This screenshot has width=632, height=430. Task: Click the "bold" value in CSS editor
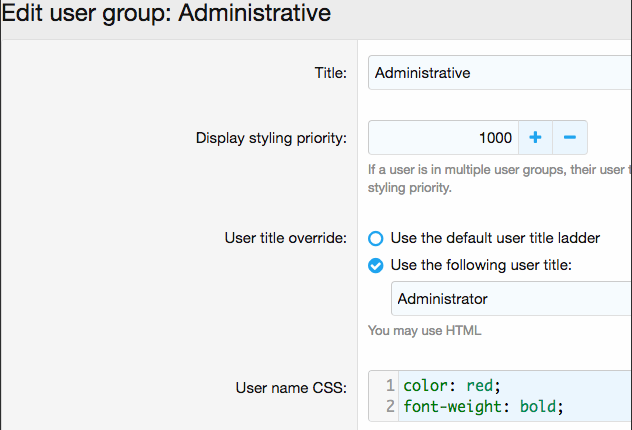541,406
